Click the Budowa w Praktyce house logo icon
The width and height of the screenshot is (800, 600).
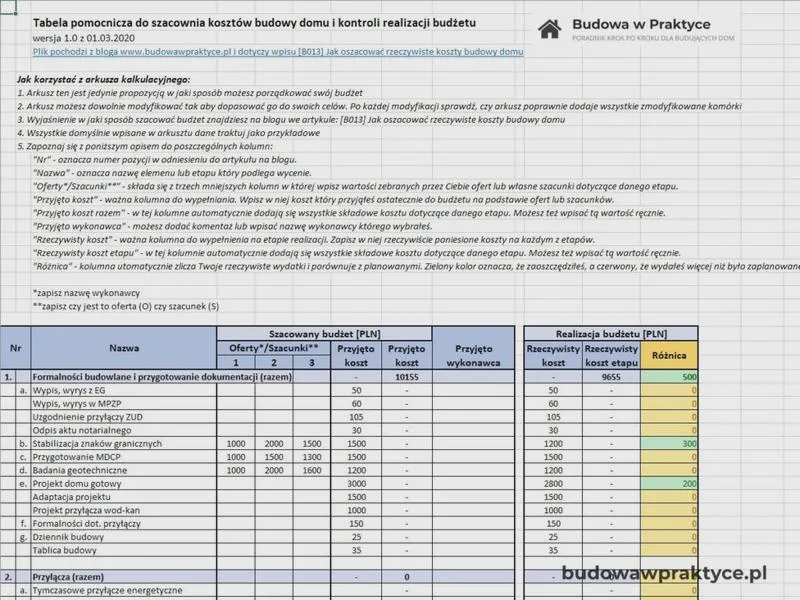pos(549,30)
